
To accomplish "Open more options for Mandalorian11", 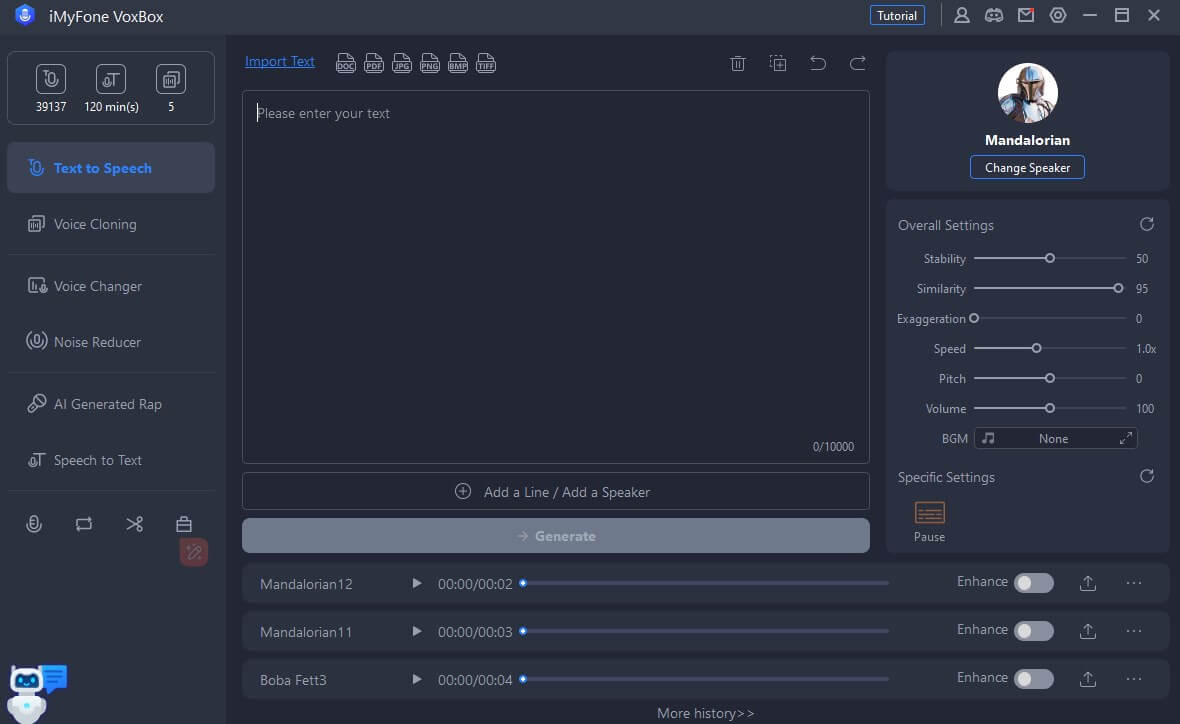I will click(1133, 631).
